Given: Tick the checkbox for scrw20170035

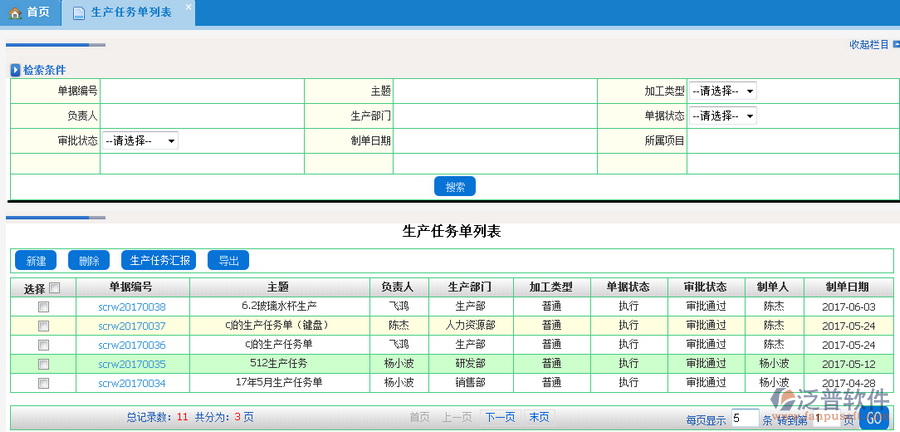Looking at the screenshot, I should click(x=43, y=364).
